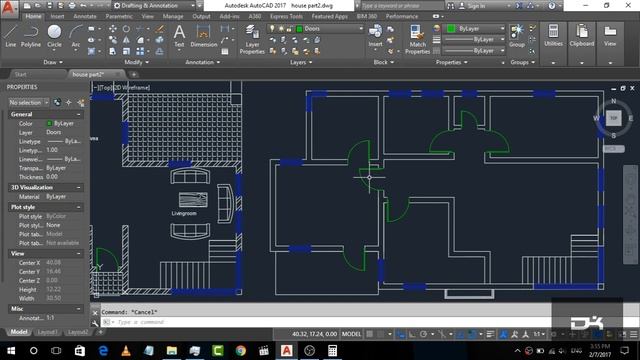Image resolution: width=640 pixels, height=360 pixels.
Task: Expand the Draw panel
Action: click(53, 62)
